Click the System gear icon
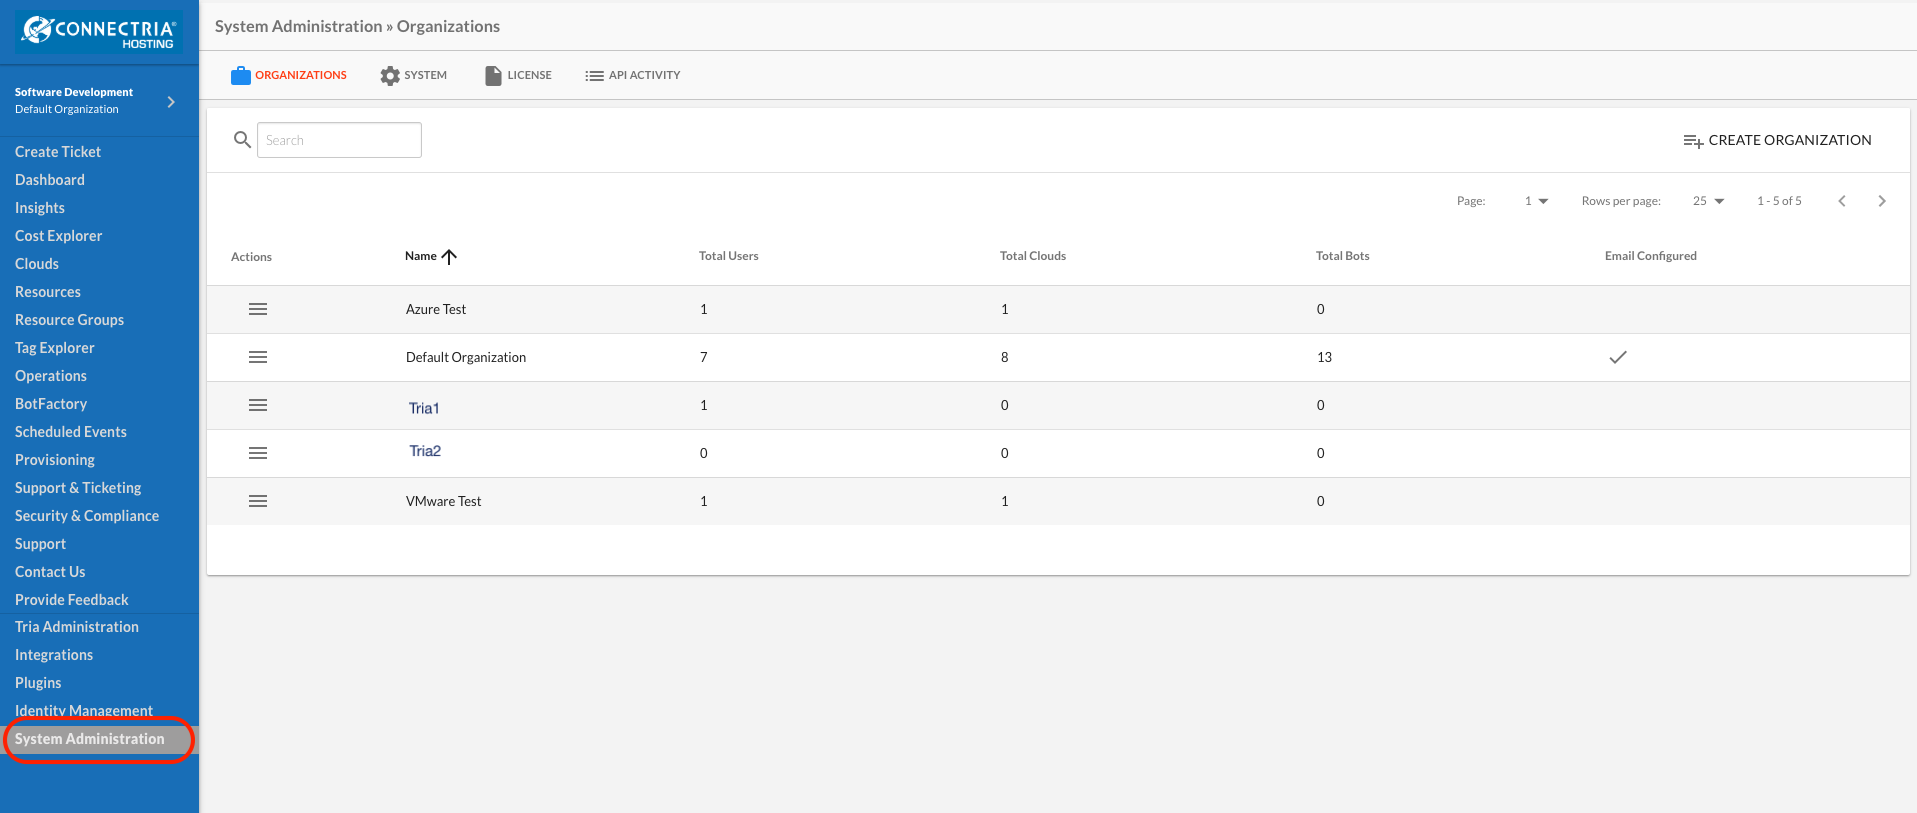This screenshot has height=813, width=1917. (390, 76)
